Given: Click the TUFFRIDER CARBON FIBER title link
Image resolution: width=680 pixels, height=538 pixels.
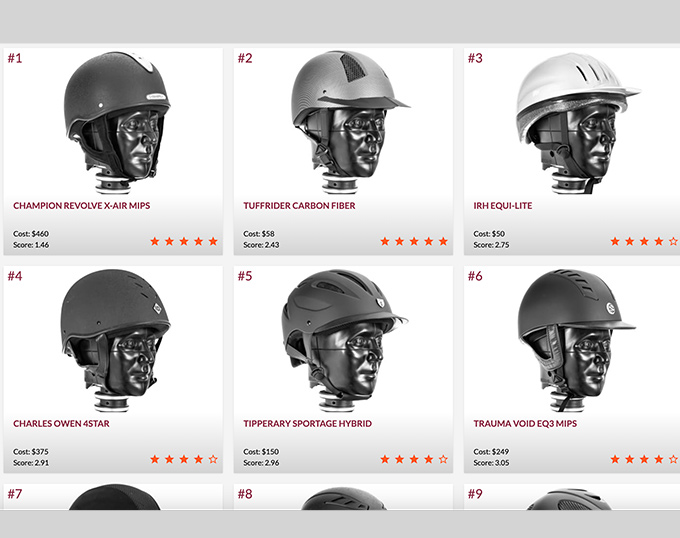Looking at the screenshot, I should [x=299, y=205].
